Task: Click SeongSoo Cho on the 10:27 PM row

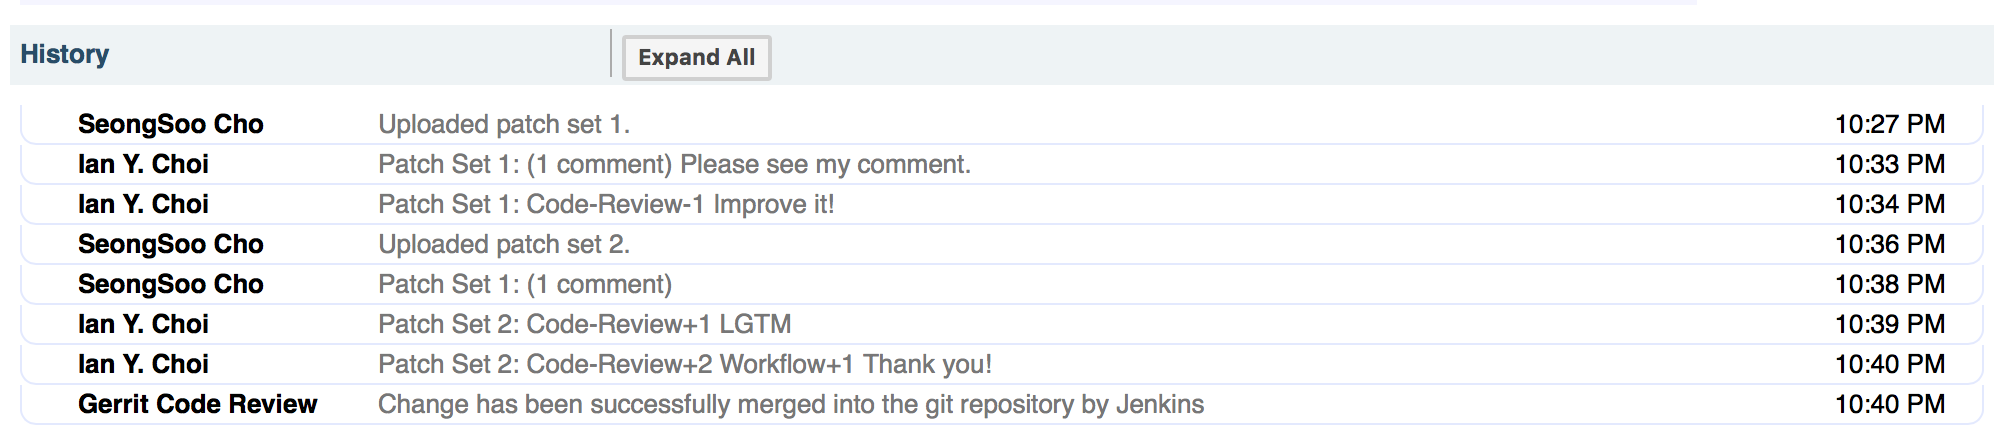Action: pos(170,124)
